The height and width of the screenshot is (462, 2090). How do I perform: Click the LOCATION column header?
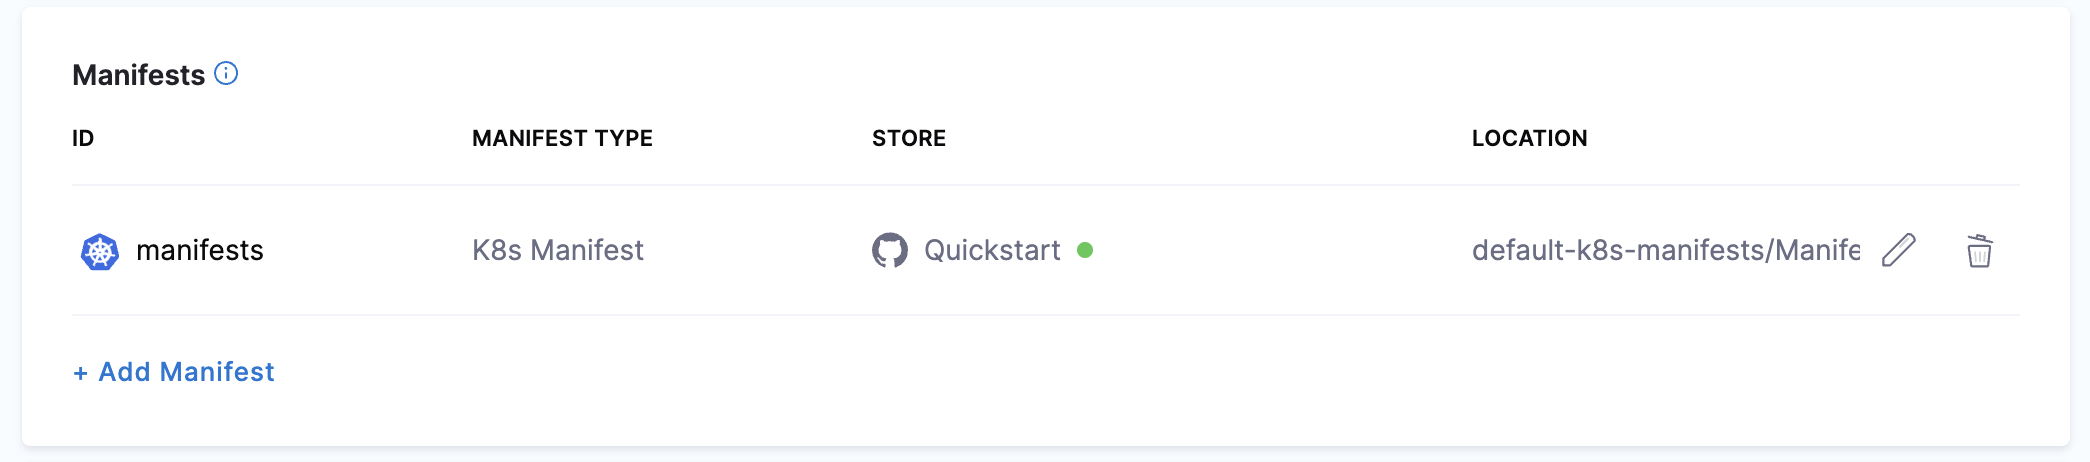[x=1529, y=138]
